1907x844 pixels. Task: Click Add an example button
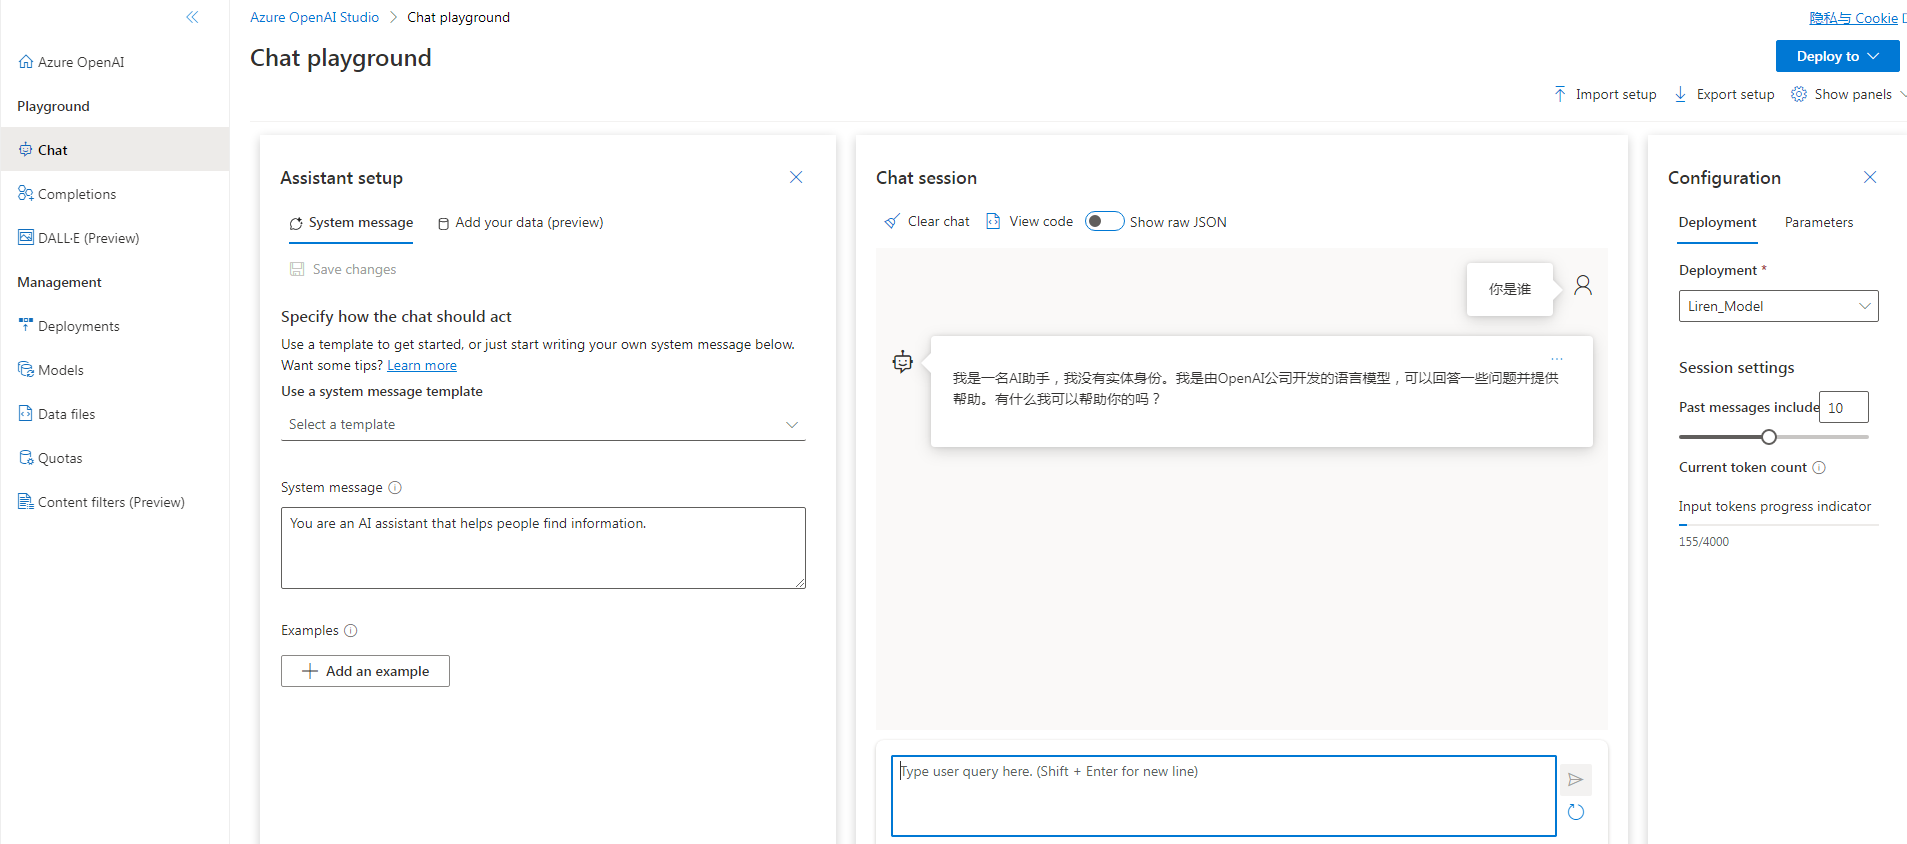(365, 671)
